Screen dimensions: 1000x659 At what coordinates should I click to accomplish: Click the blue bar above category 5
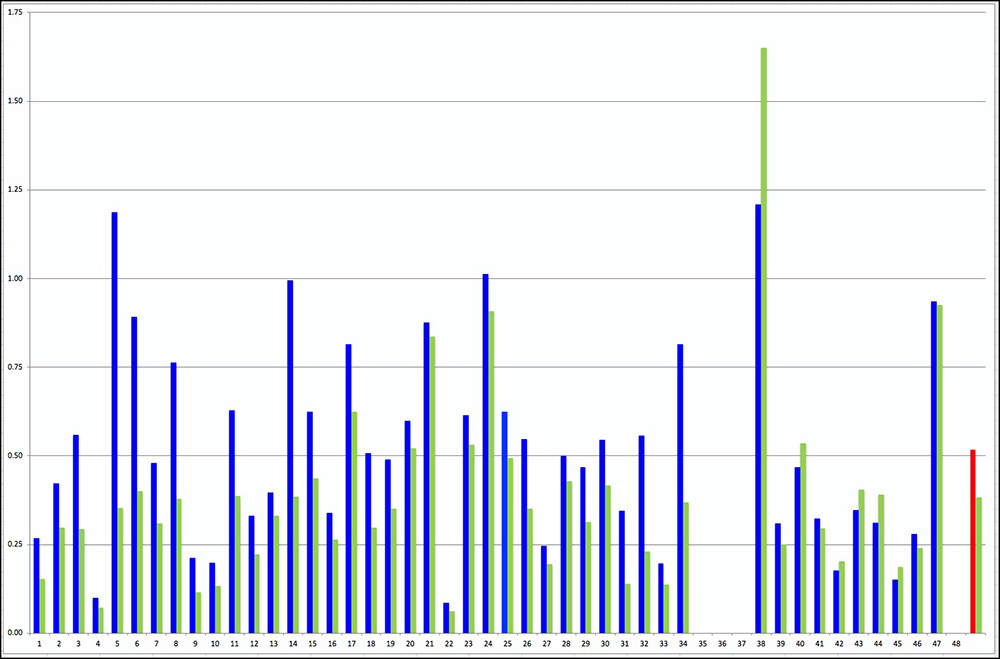click(115, 422)
